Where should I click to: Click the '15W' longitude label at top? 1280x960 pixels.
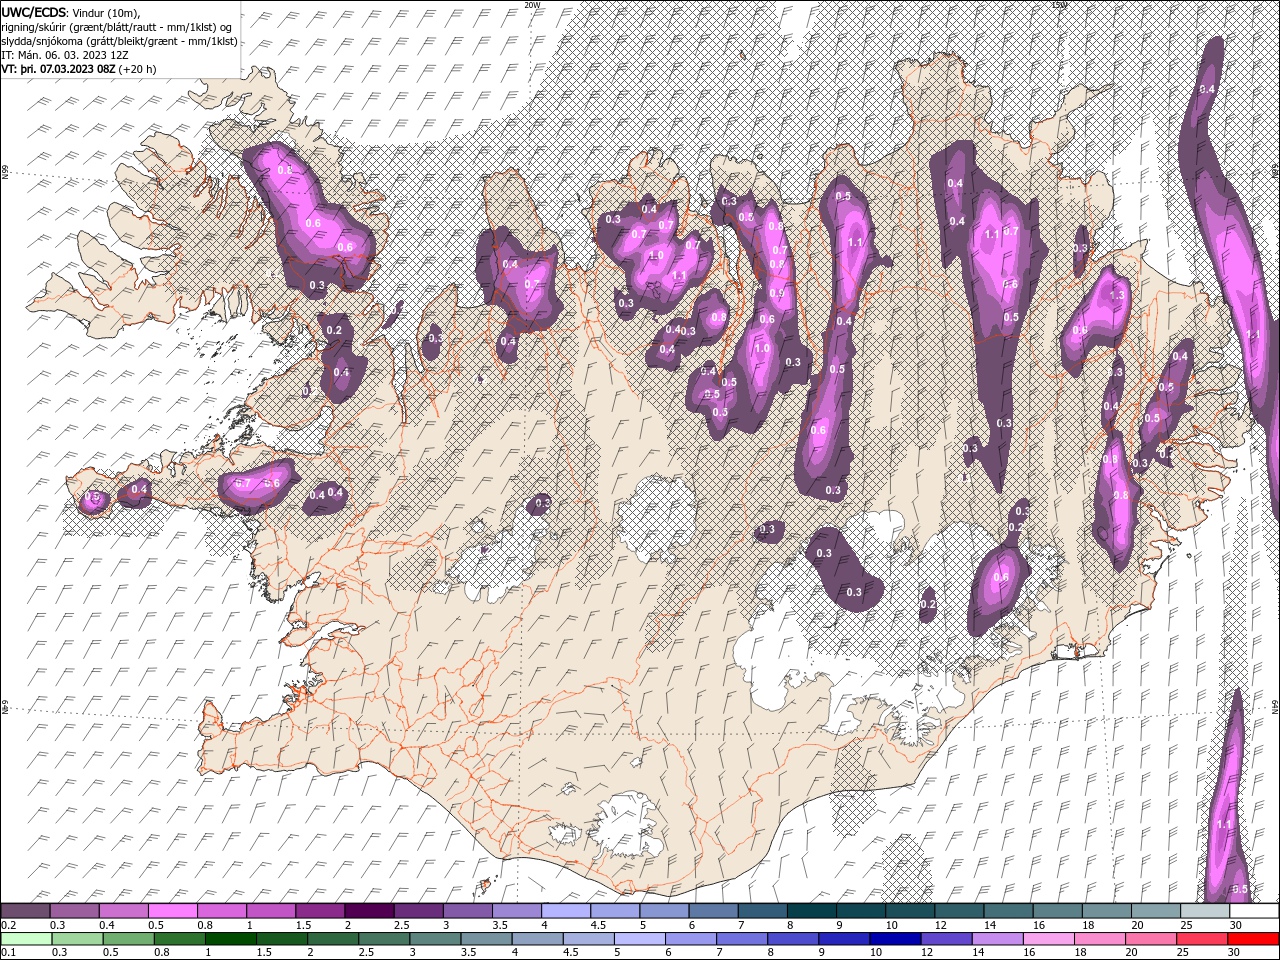click(x=1058, y=5)
